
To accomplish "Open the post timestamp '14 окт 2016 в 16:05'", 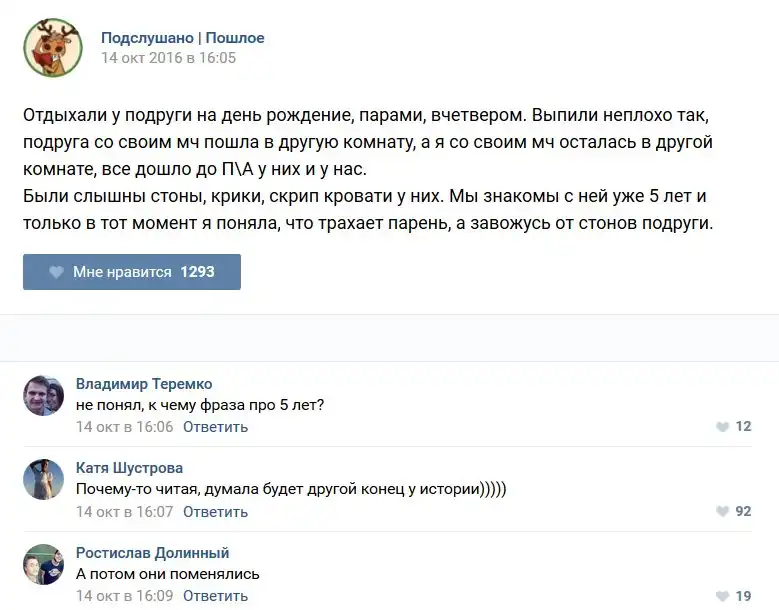I will [168, 58].
